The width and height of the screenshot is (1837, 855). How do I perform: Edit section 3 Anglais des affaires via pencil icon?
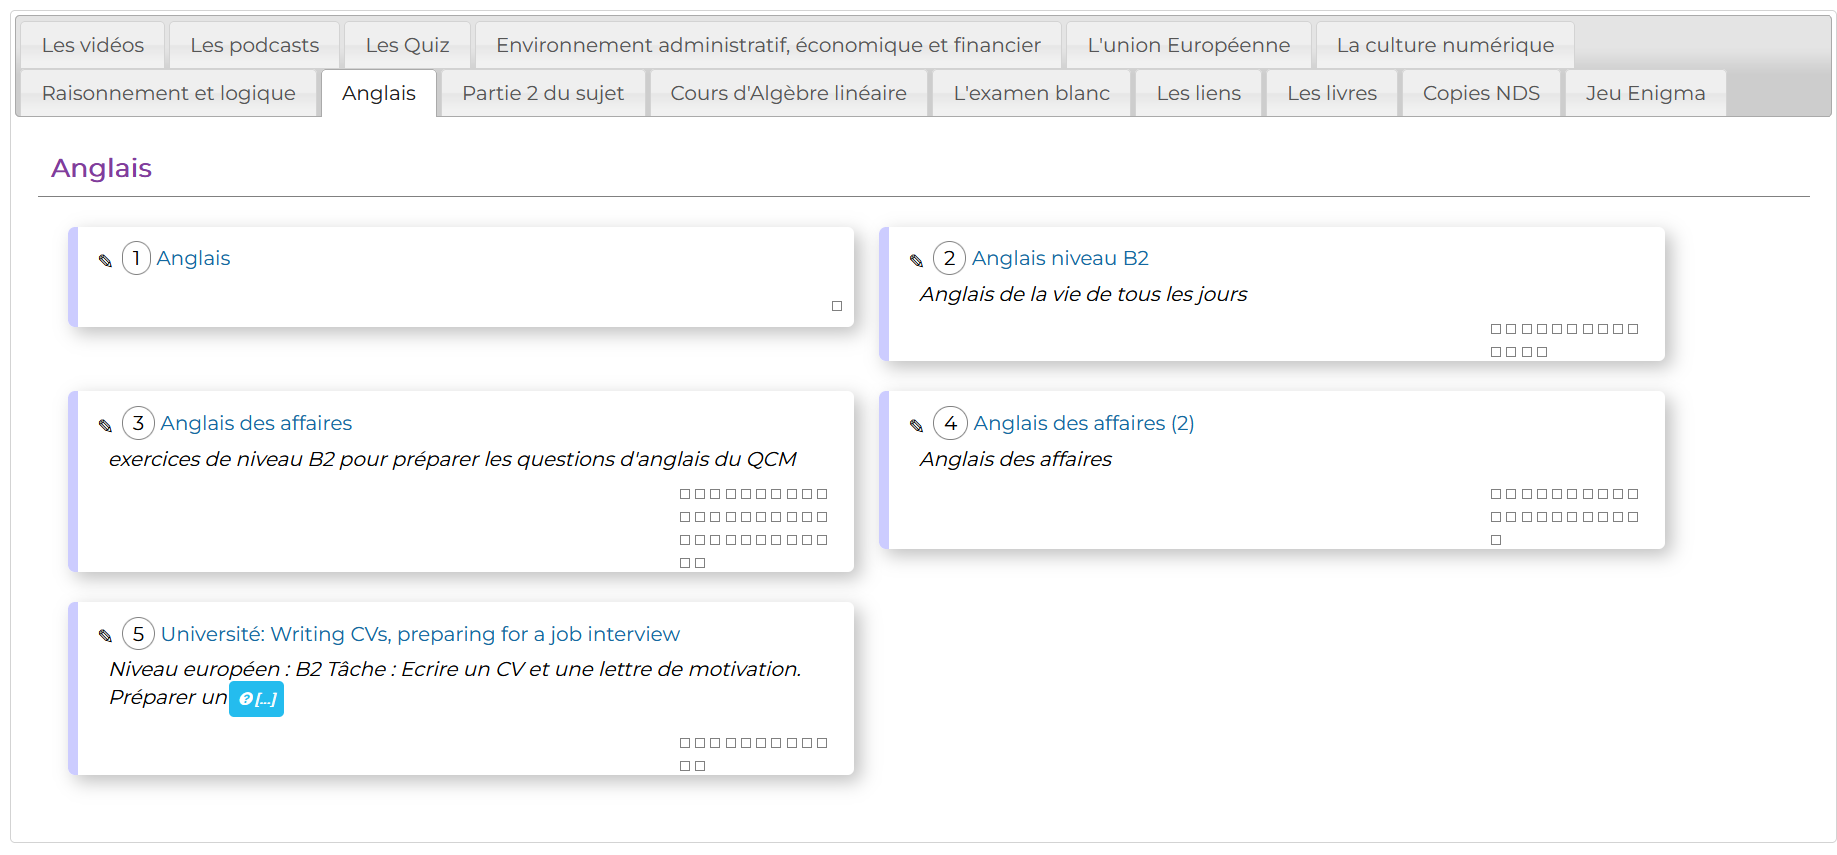coord(105,426)
